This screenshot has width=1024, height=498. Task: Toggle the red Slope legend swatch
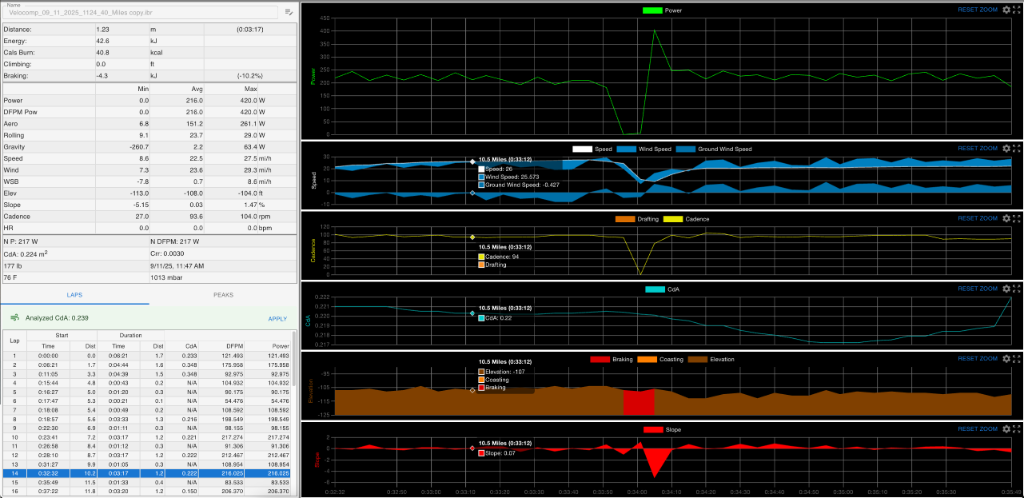tap(653, 429)
